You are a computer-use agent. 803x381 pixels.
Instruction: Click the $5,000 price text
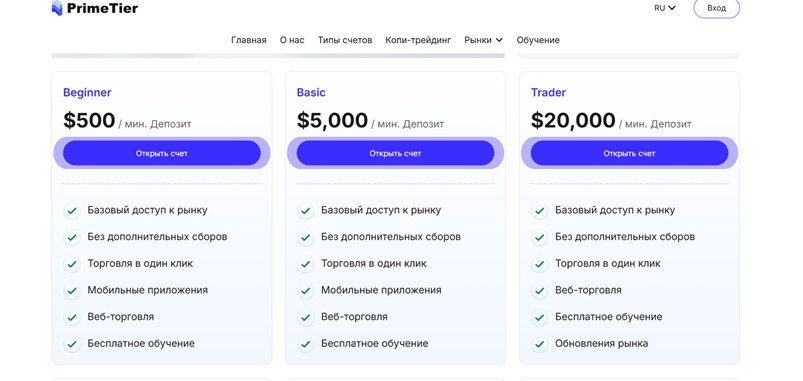pyautogui.click(x=332, y=121)
